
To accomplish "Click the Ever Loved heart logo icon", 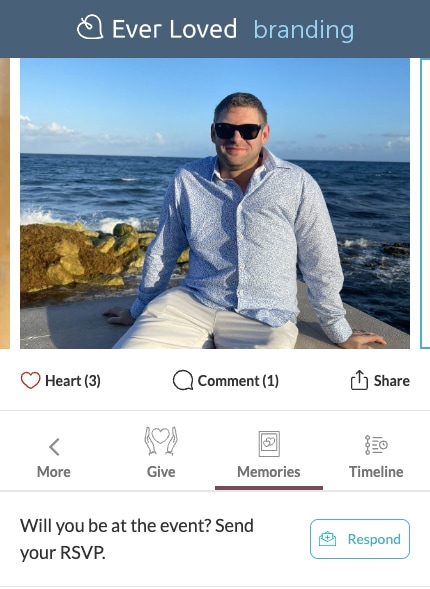I will point(90,27).
